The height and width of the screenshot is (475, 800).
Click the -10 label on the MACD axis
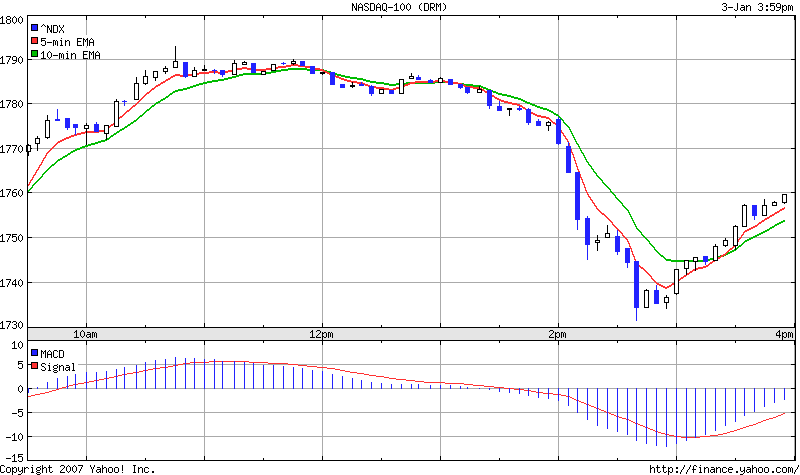coord(14,437)
